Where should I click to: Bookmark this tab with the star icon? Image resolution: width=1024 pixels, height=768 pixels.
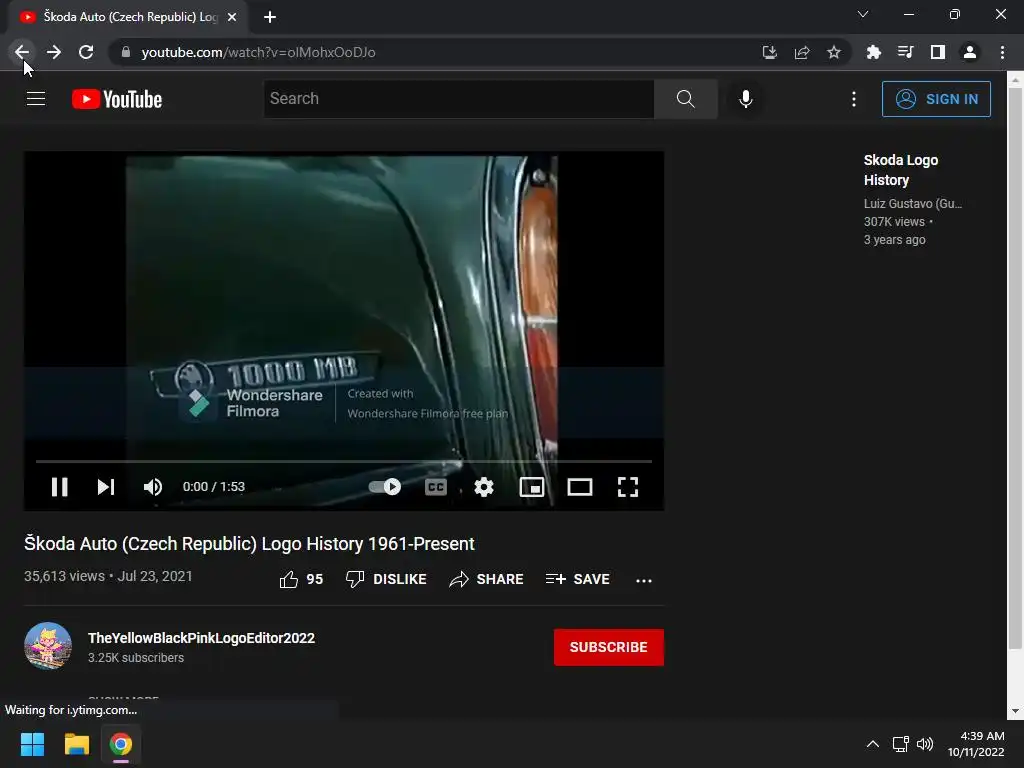point(834,52)
